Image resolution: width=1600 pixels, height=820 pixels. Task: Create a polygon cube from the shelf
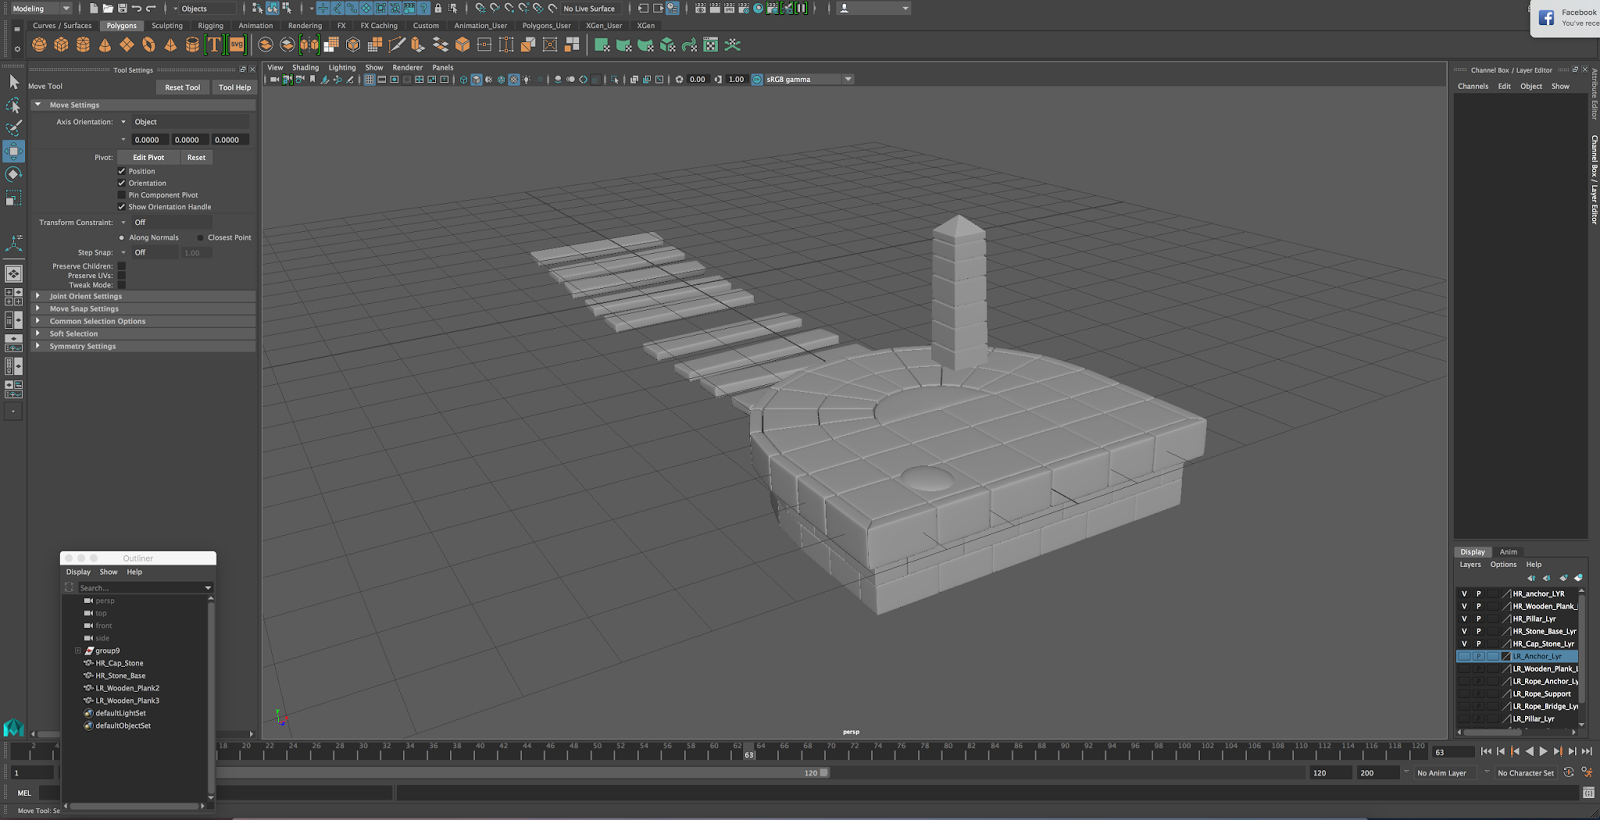pos(61,45)
